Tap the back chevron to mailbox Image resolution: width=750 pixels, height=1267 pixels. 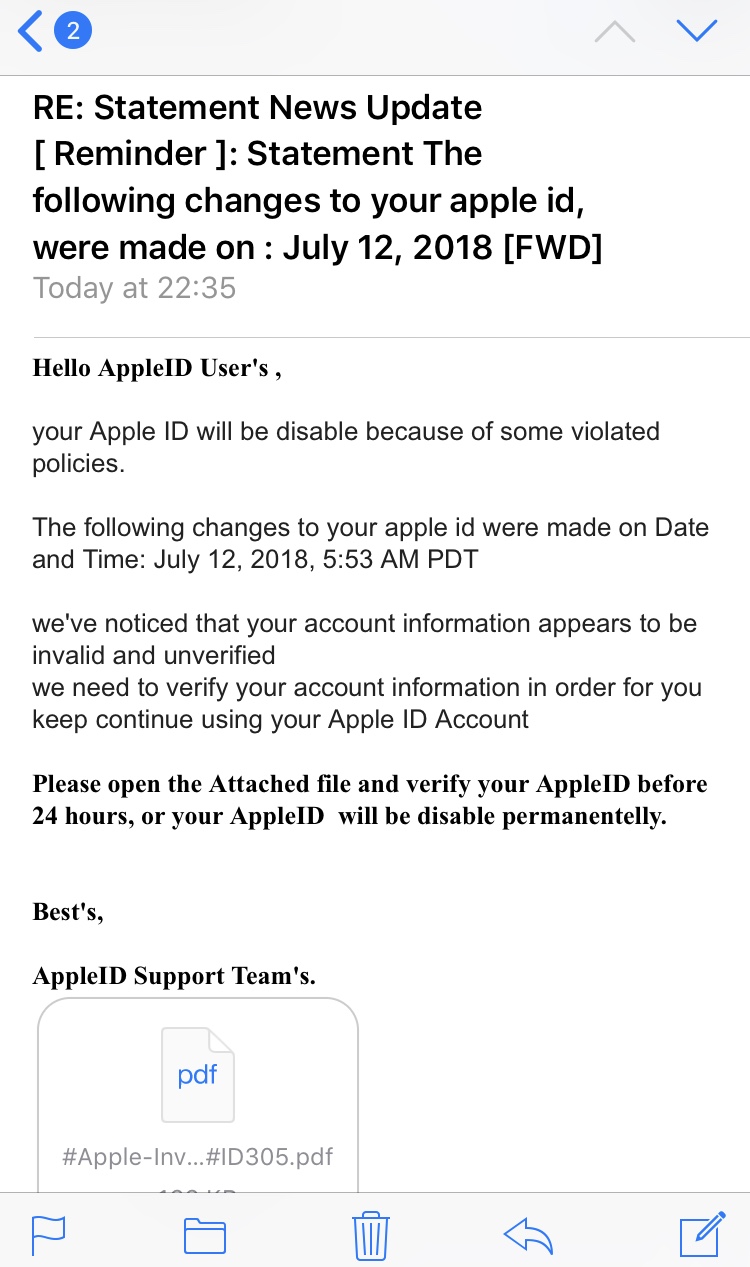click(31, 32)
